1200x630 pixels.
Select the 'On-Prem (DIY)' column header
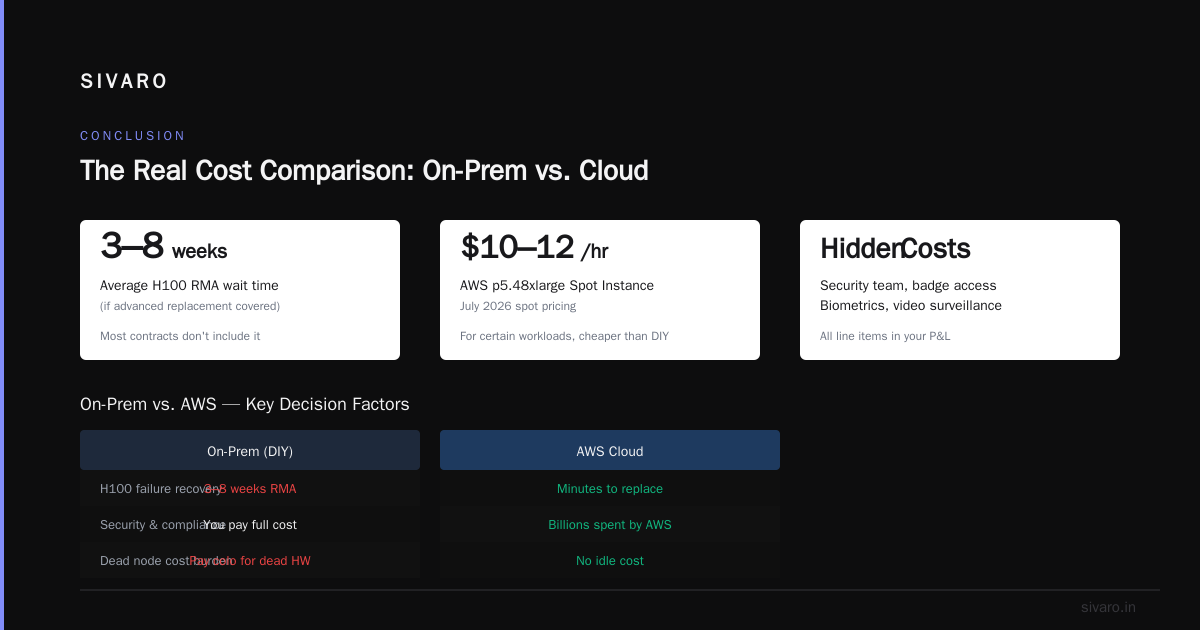(250, 451)
